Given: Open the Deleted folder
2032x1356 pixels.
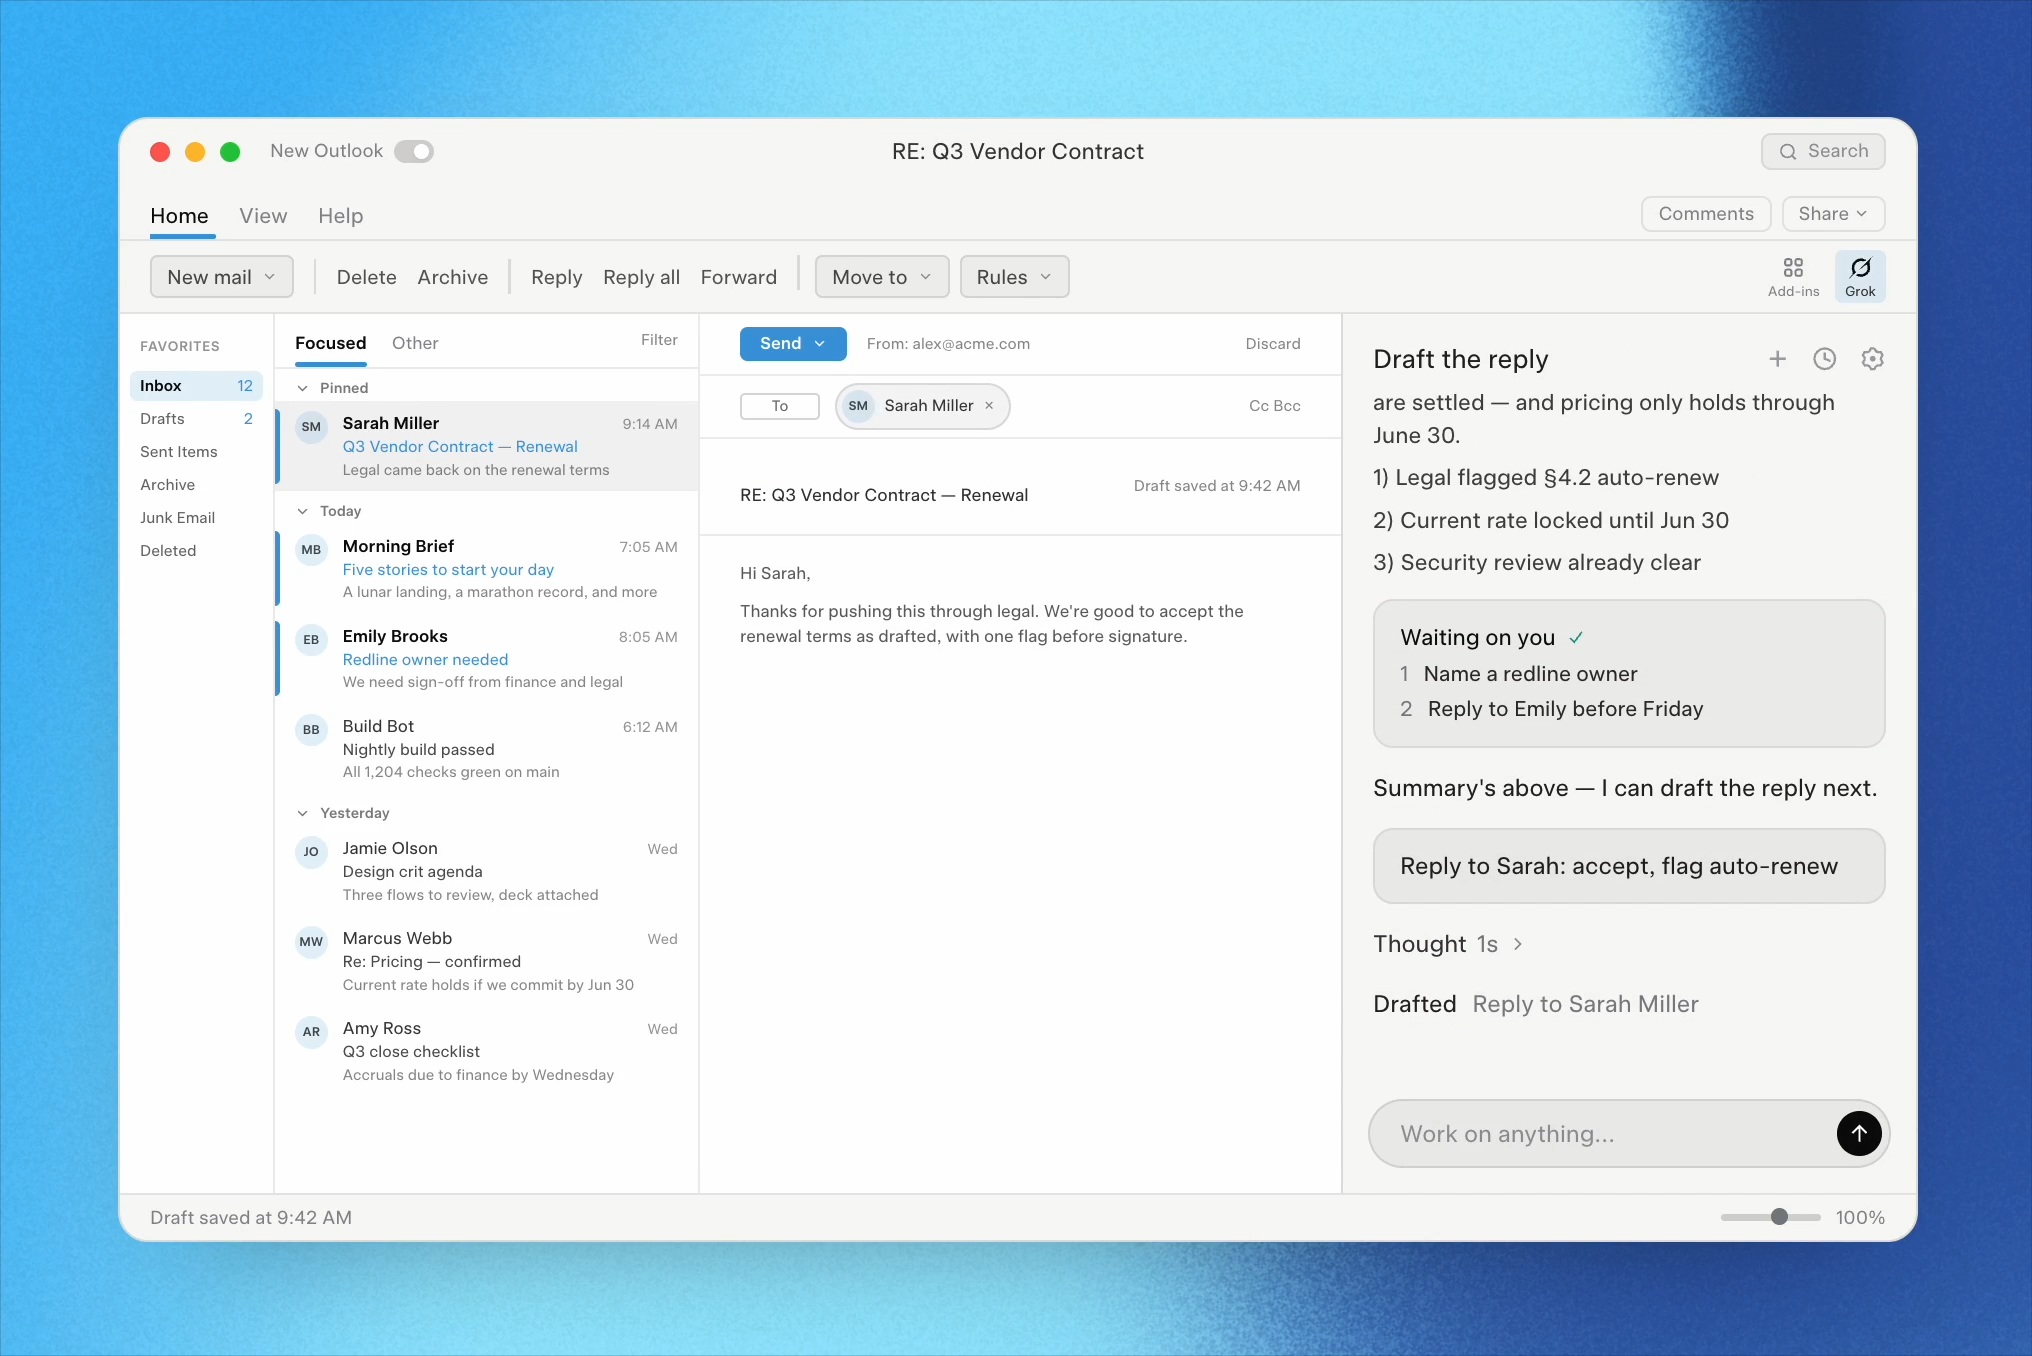Looking at the screenshot, I should coord(196,551).
